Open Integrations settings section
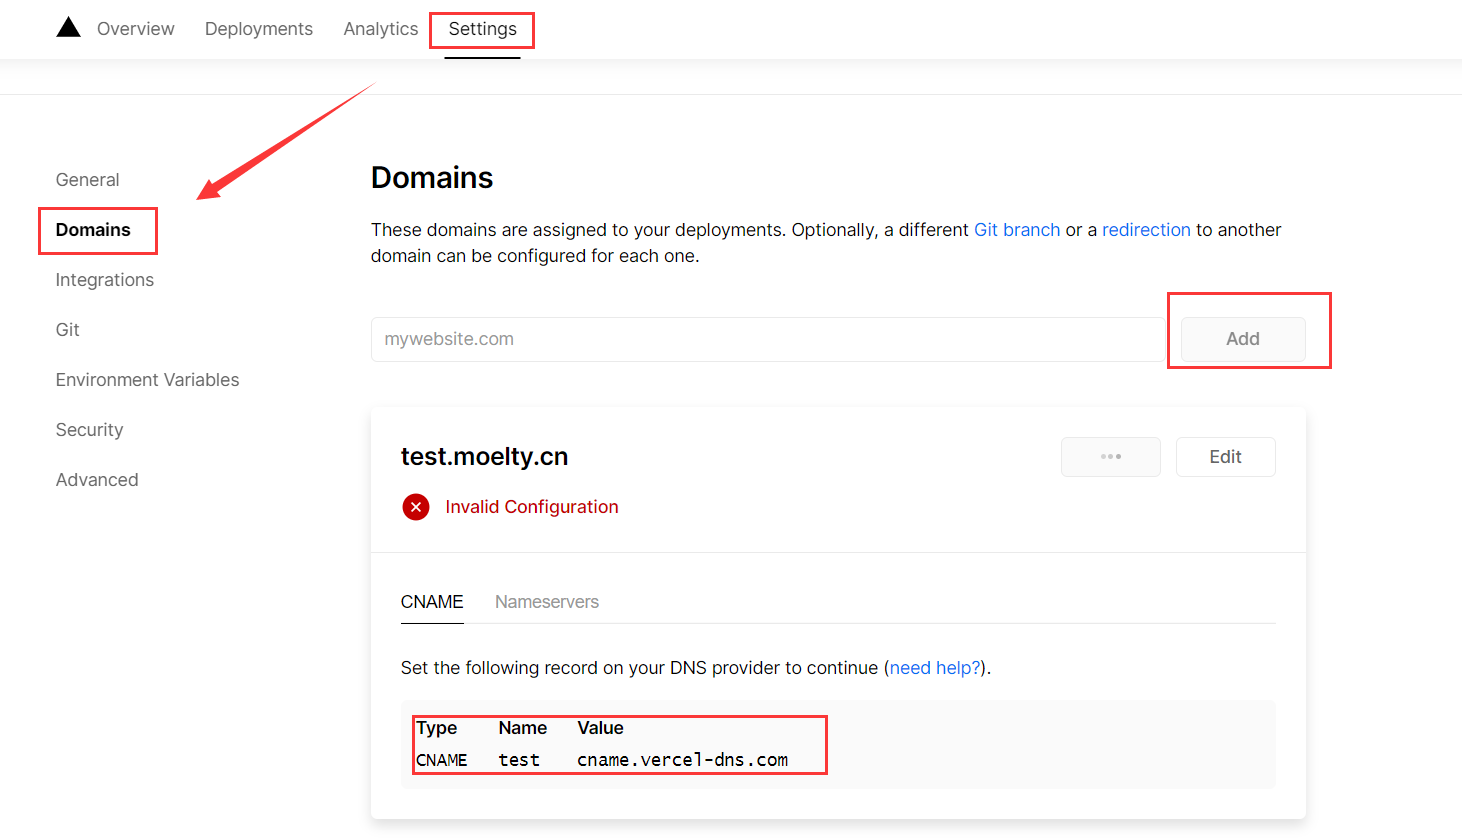 pyautogui.click(x=104, y=280)
